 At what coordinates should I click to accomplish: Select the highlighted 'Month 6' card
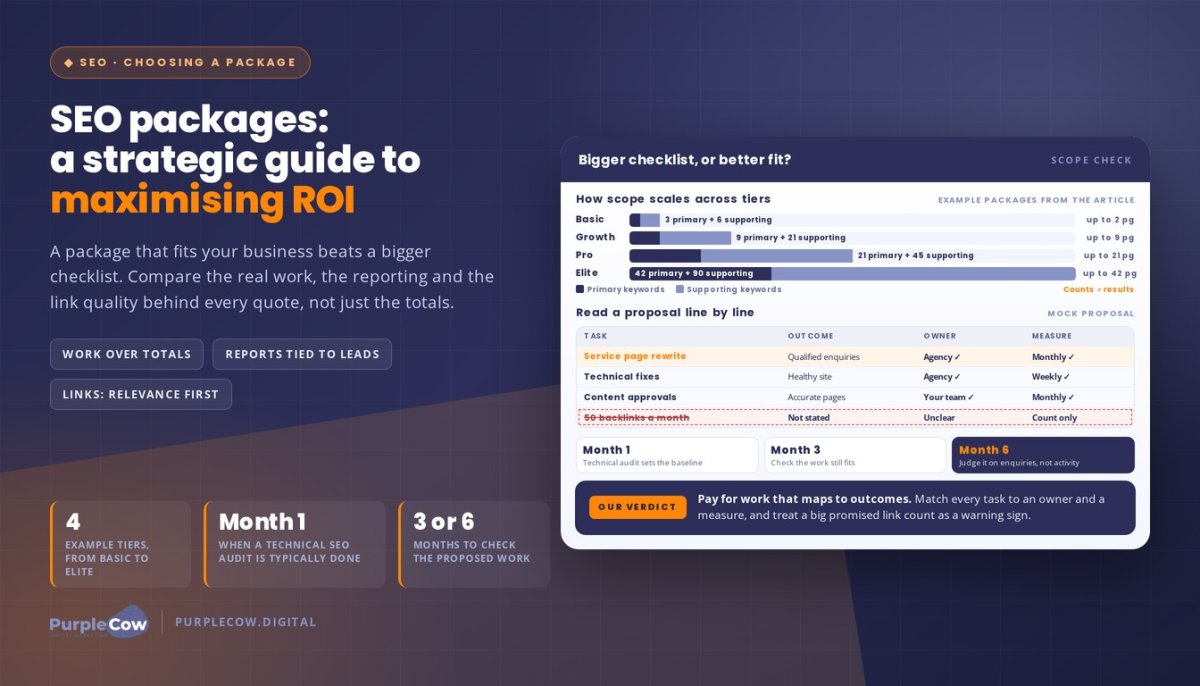pyautogui.click(x=1043, y=455)
